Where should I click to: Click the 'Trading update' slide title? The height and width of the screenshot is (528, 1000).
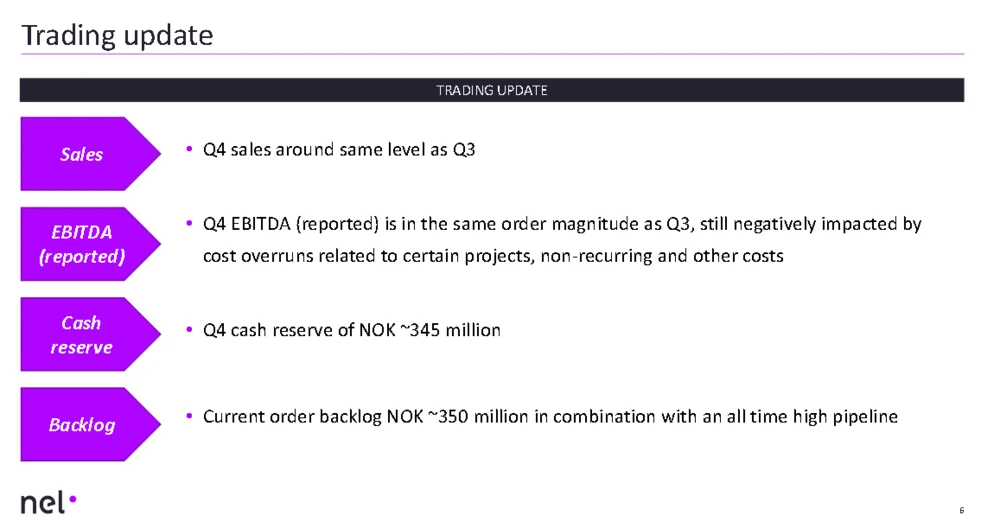point(117,35)
